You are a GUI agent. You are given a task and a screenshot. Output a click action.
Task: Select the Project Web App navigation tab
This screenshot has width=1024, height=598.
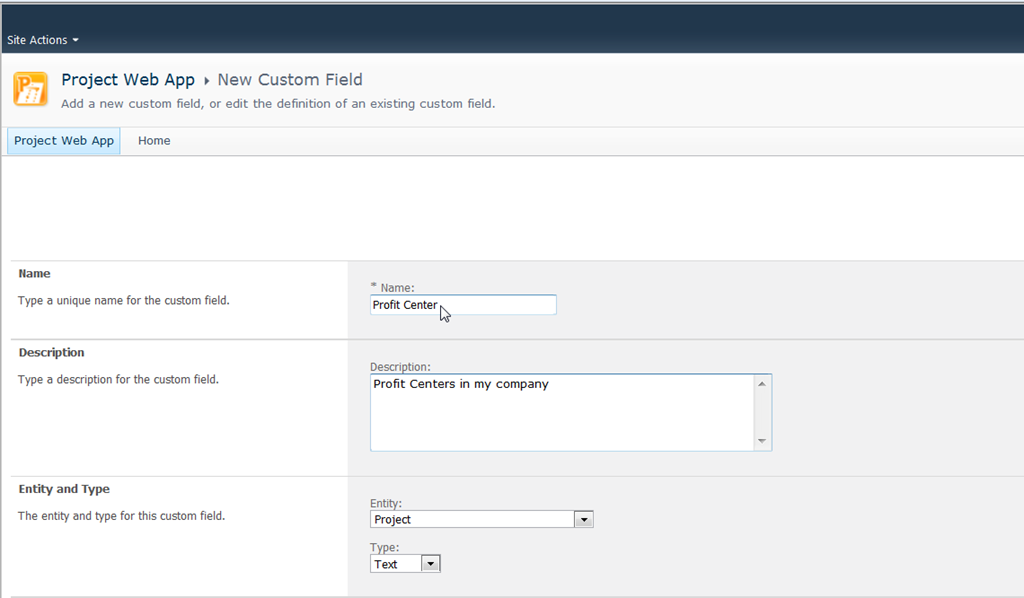coord(64,141)
